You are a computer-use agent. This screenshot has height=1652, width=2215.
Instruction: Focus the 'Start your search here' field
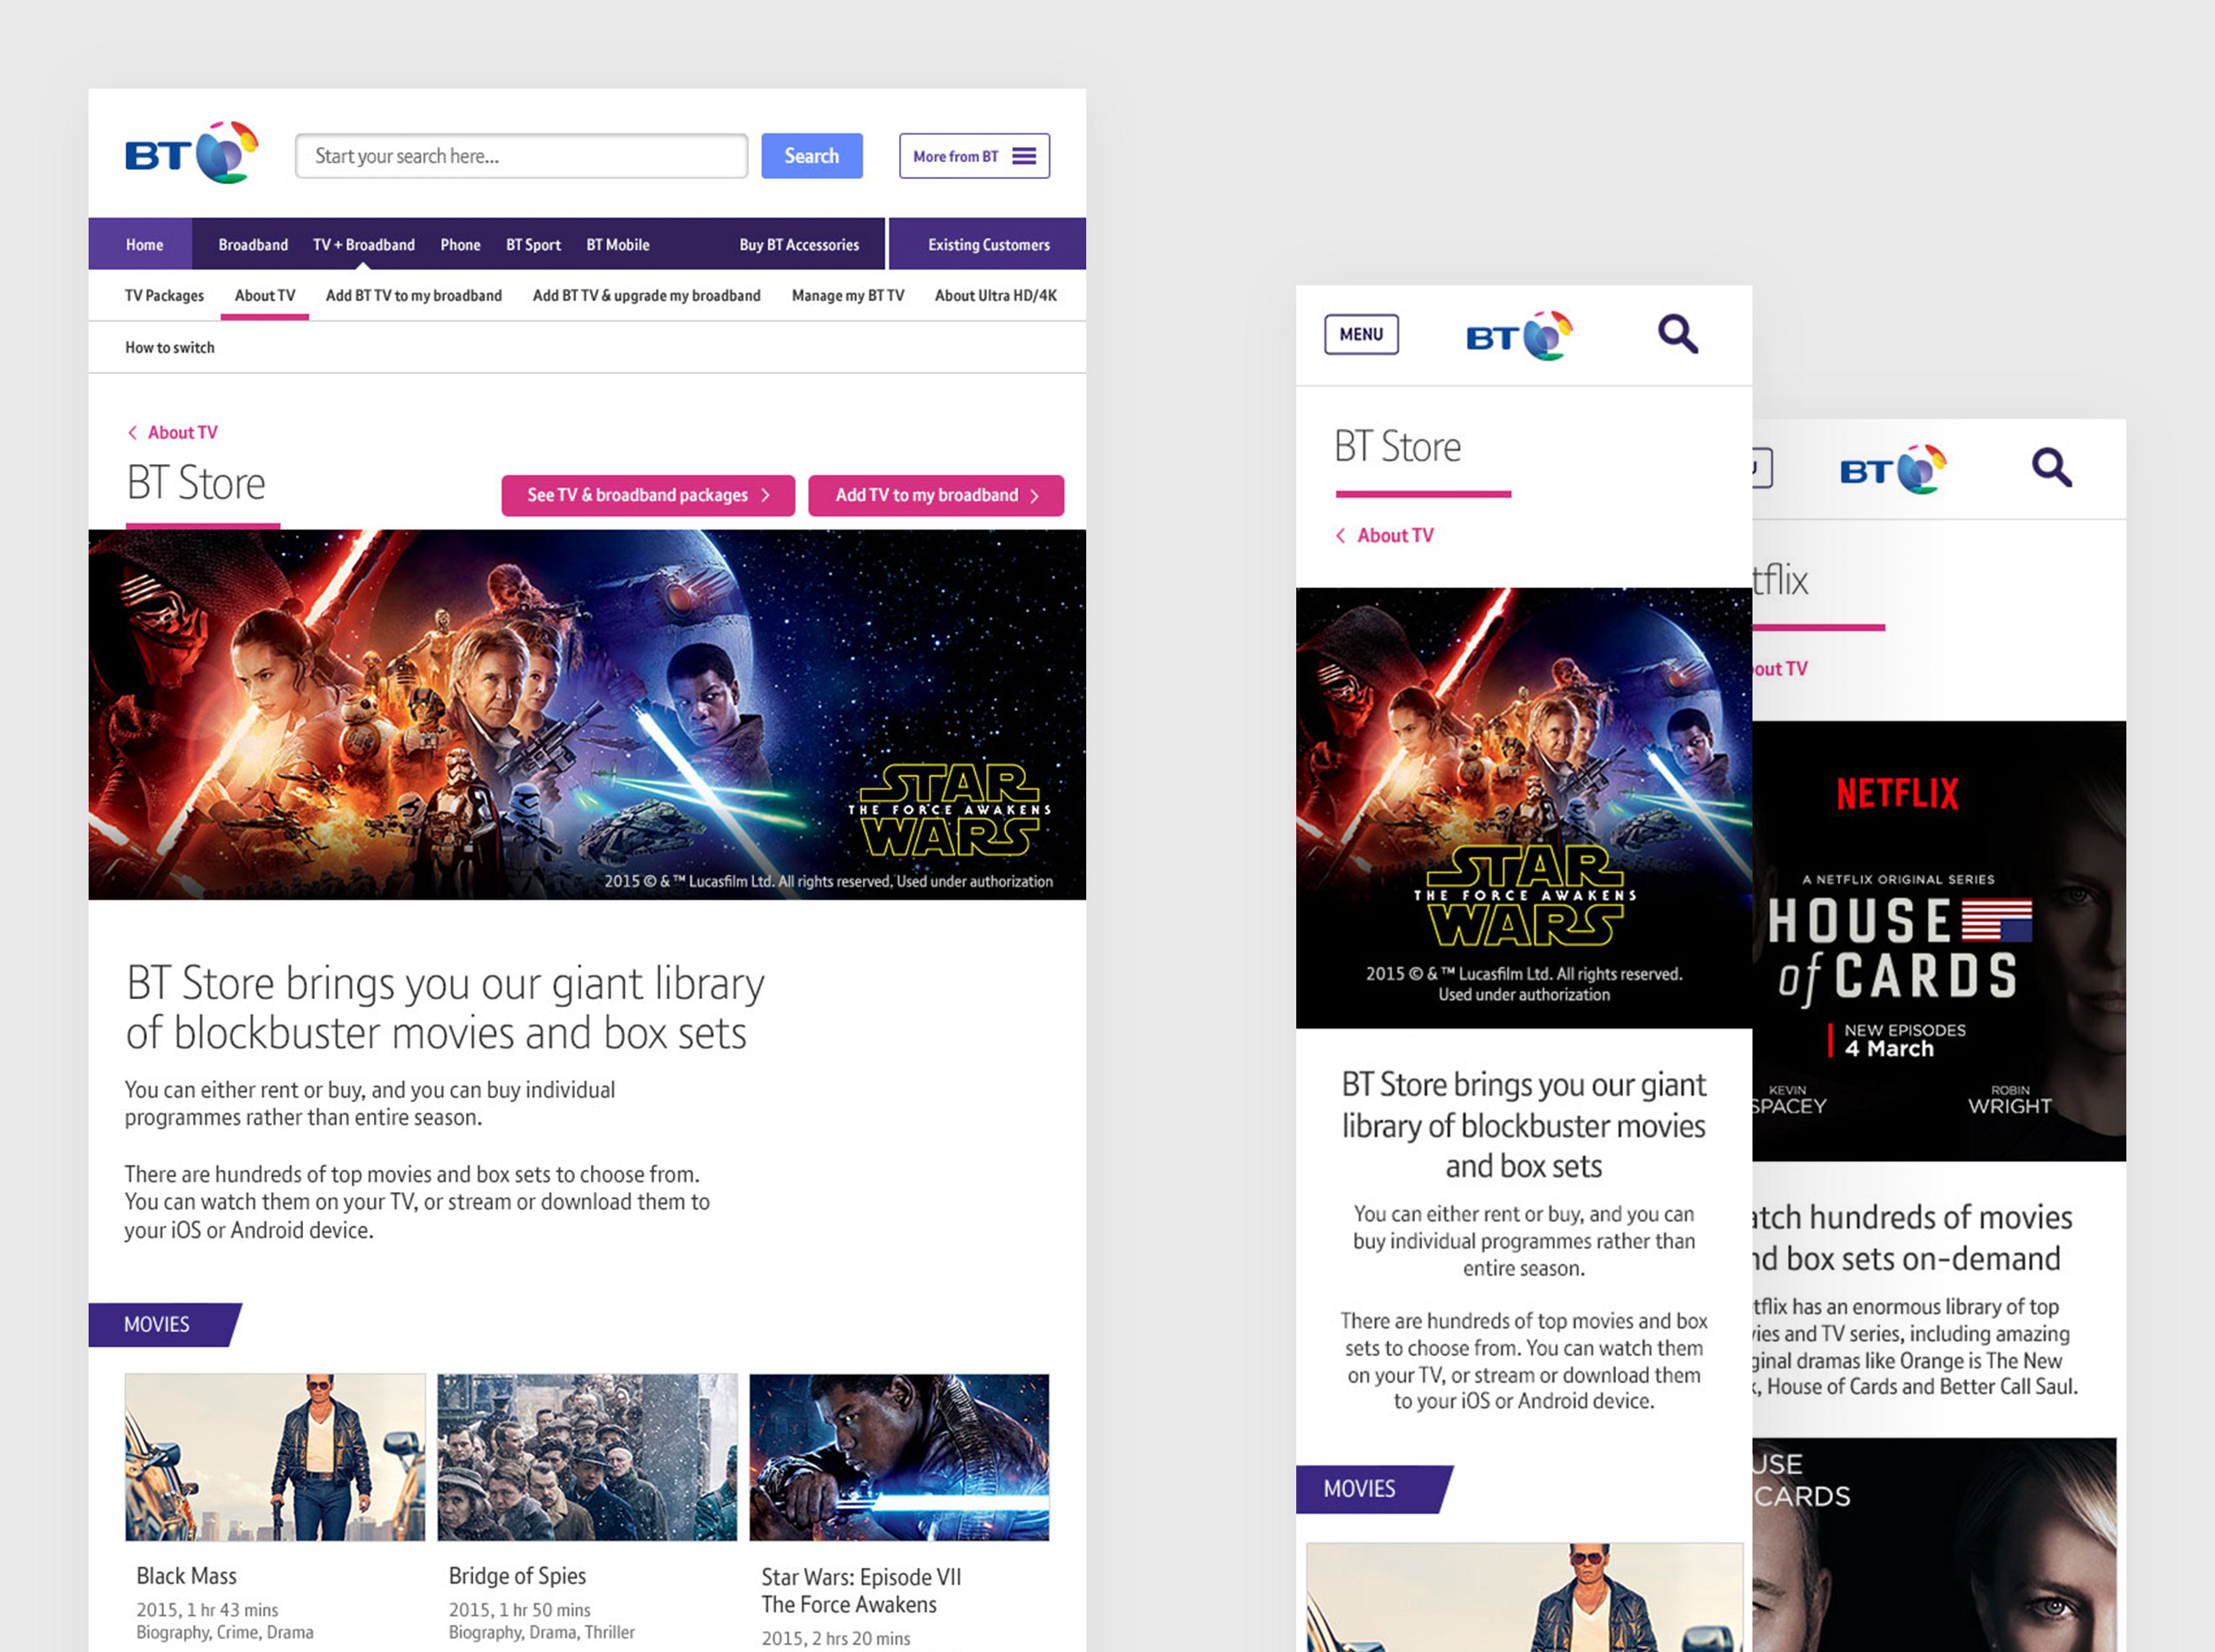pos(521,156)
